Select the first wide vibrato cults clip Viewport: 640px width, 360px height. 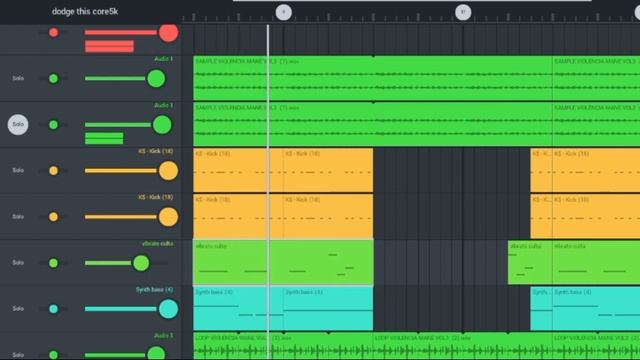(283, 262)
